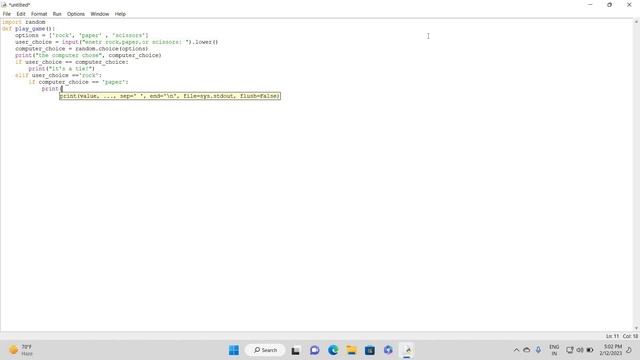Screen dimensions: 640x360
Task: Click the taskbar Search box
Action: coord(265,350)
